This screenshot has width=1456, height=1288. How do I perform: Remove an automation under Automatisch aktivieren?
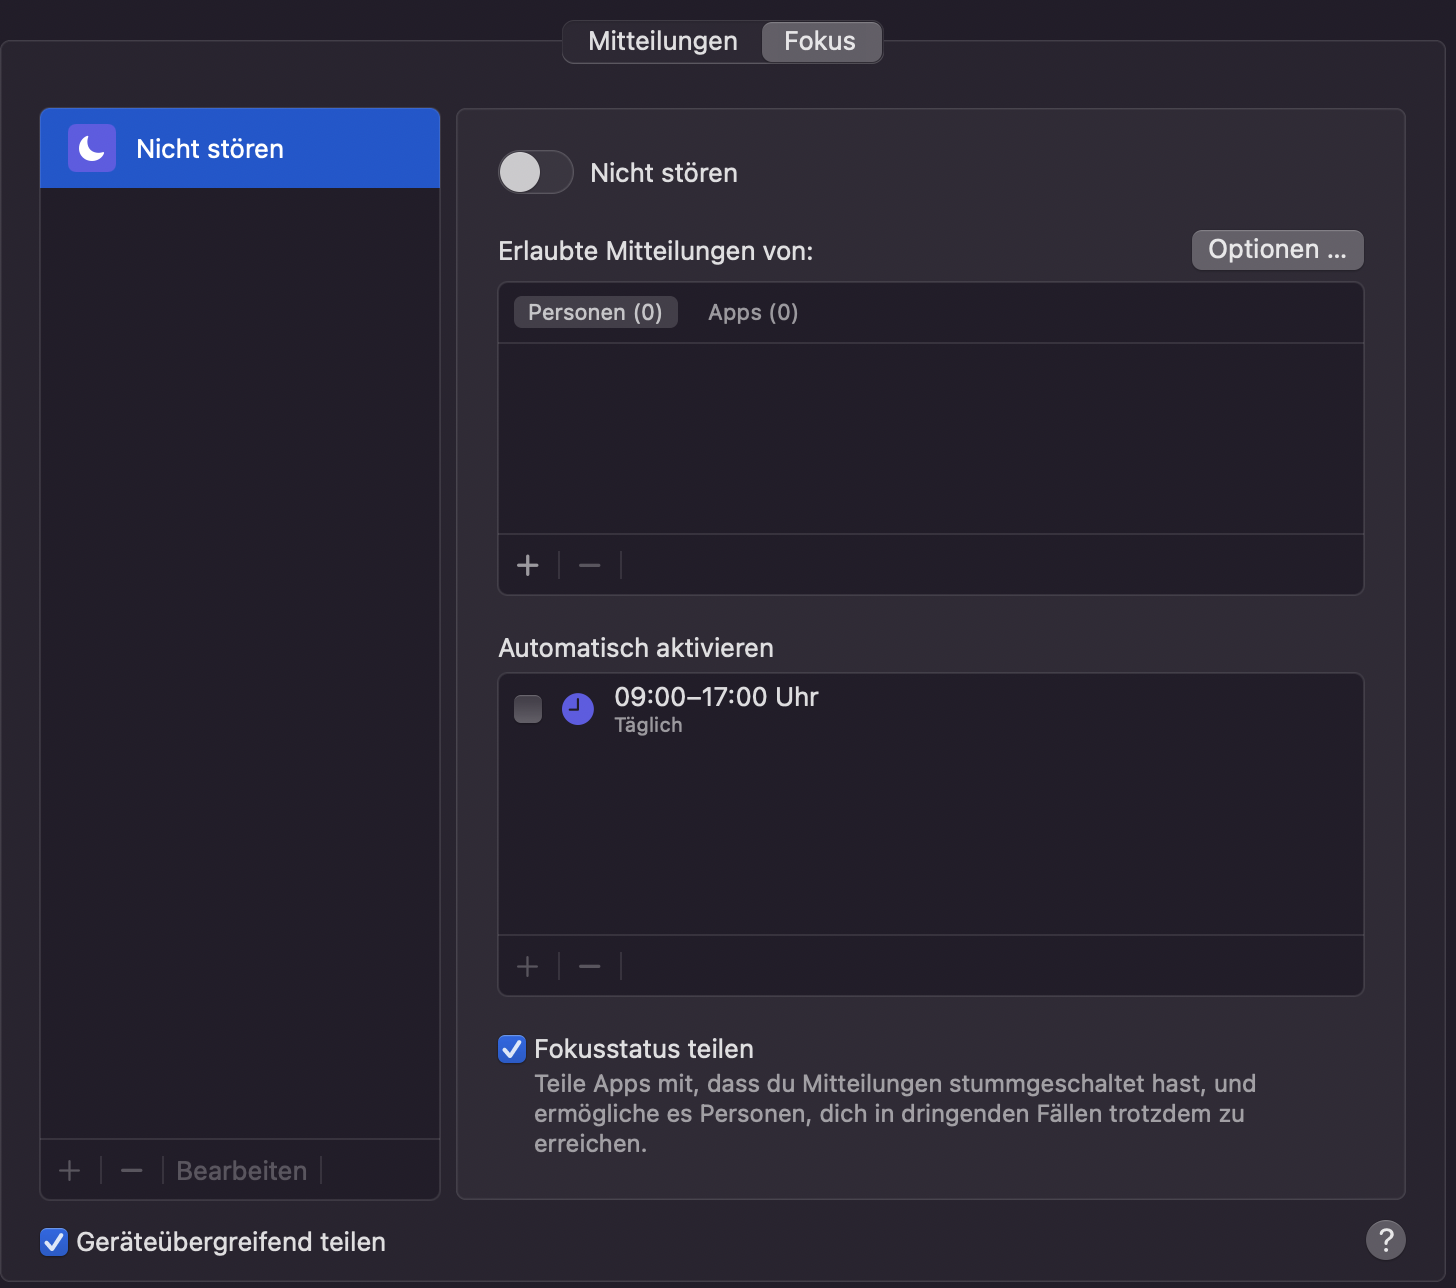pos(590,966)
